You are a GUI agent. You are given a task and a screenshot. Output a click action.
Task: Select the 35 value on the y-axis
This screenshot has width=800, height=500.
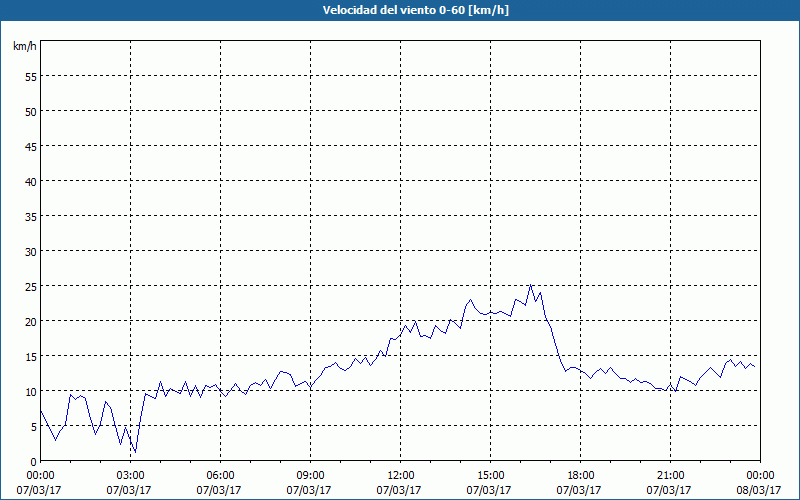[x=31, y=217]
